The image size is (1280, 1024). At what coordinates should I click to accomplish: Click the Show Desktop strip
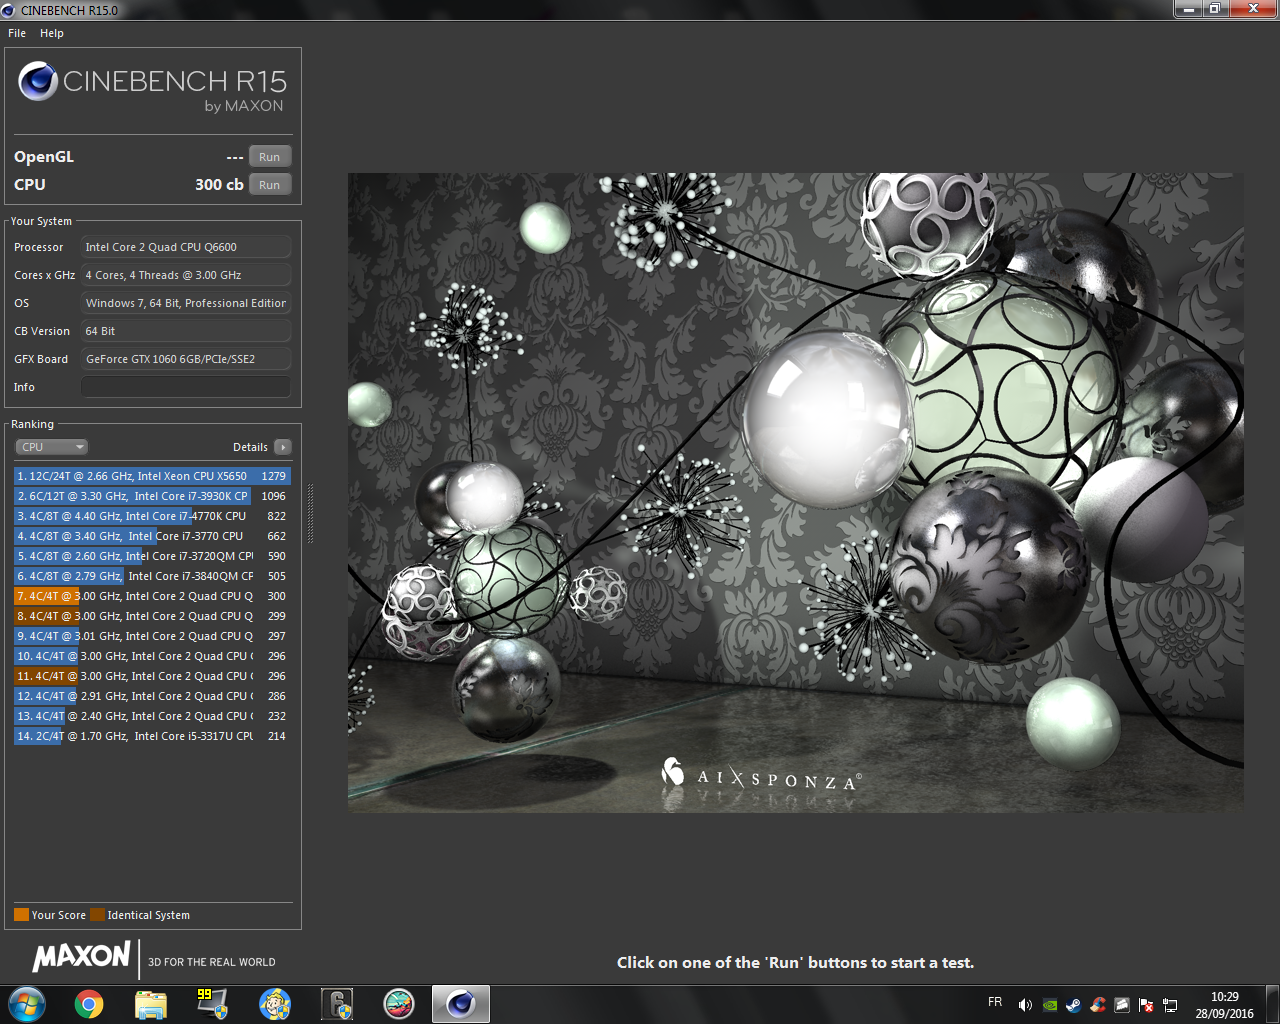pos(1273,1004)
